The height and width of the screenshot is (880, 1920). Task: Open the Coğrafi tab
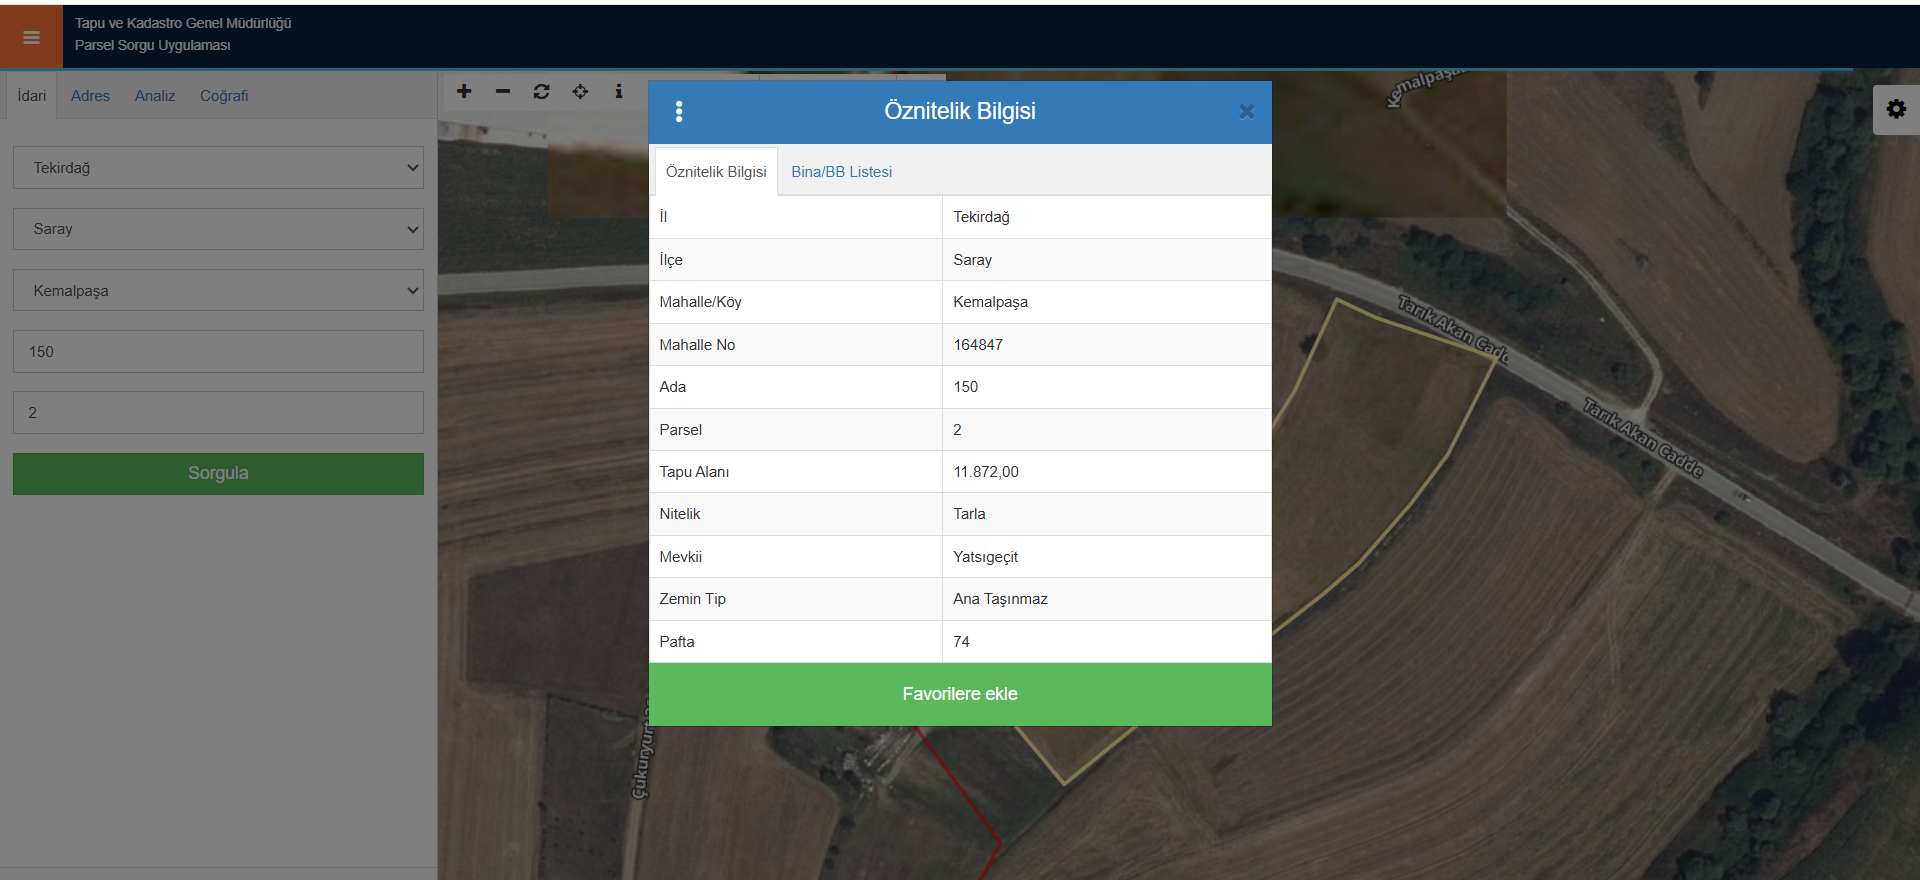224,96
